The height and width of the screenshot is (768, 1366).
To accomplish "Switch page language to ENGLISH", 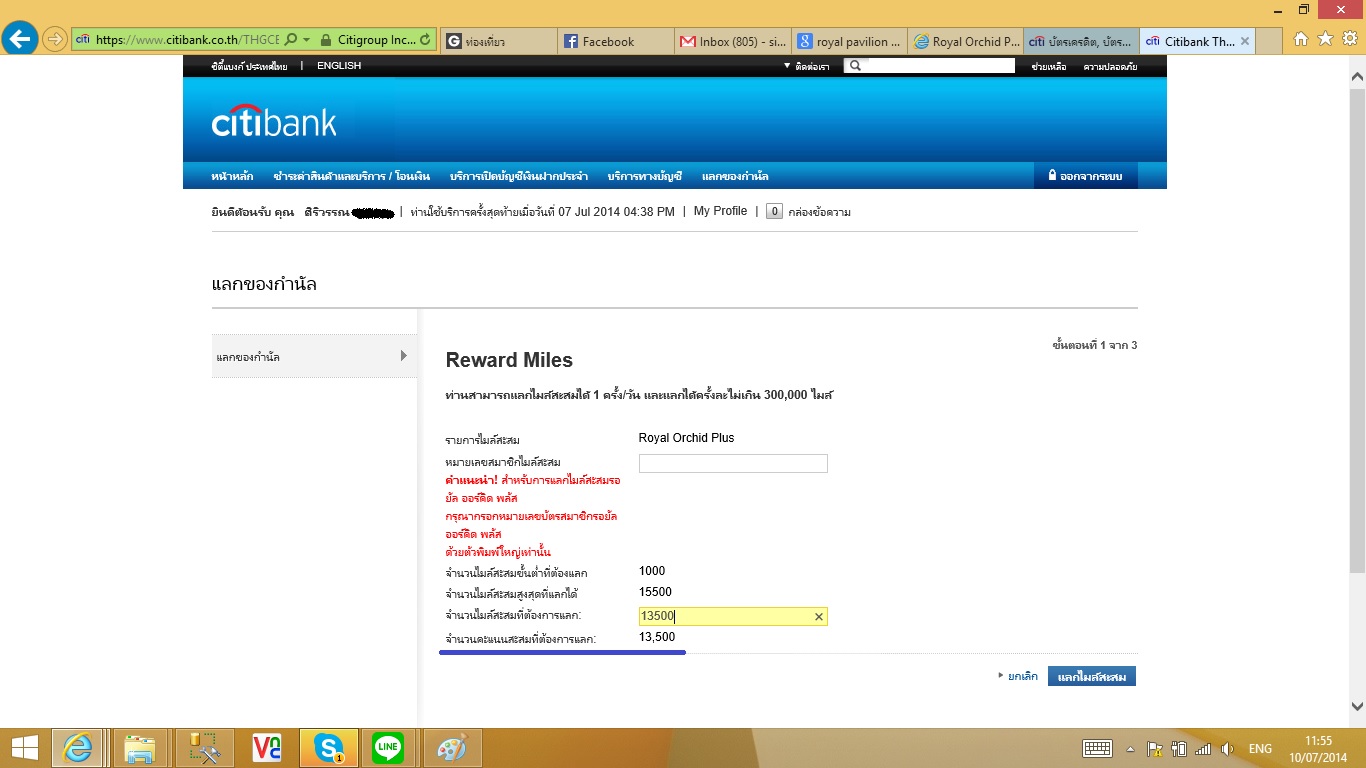I will 339,66.
